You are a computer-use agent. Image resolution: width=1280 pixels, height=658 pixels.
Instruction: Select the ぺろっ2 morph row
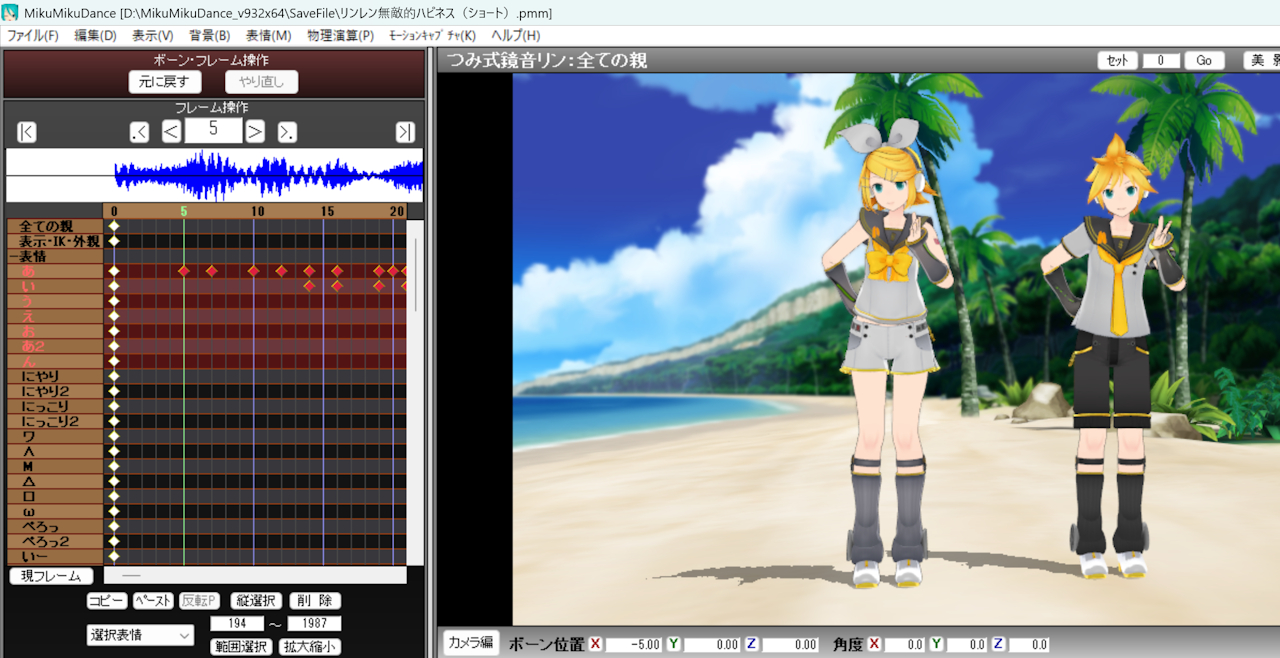[55, 541]
